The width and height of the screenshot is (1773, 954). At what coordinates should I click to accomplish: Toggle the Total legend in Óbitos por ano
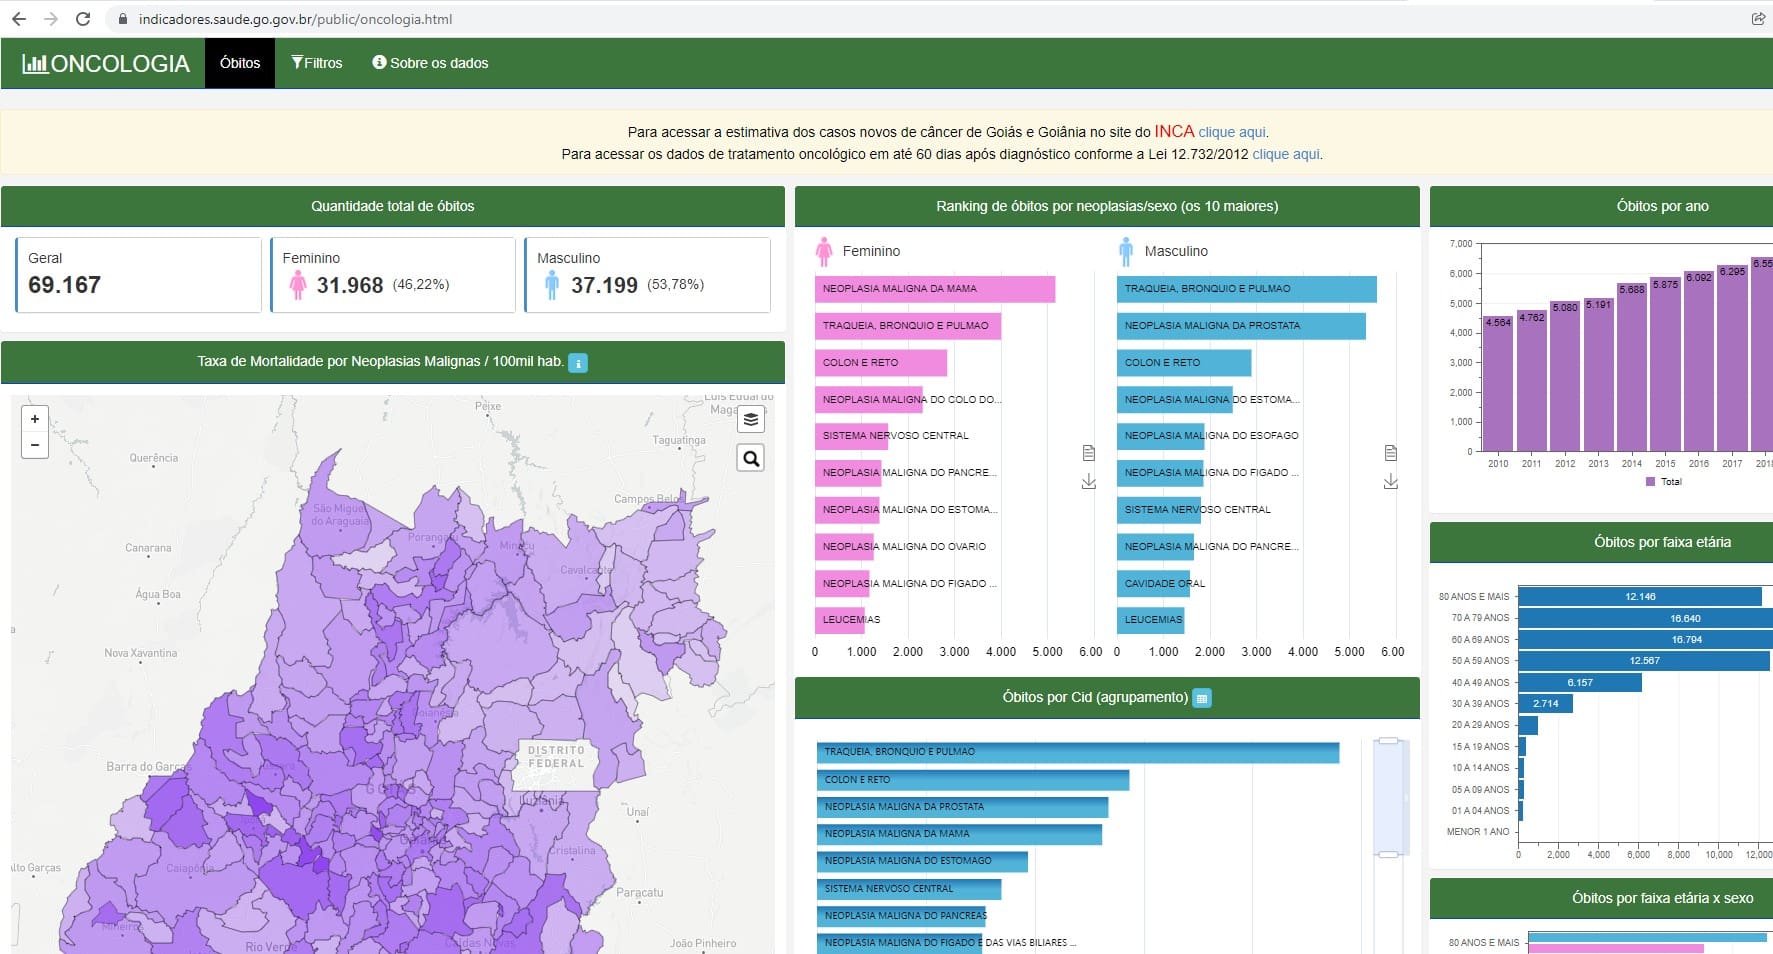1663,482
